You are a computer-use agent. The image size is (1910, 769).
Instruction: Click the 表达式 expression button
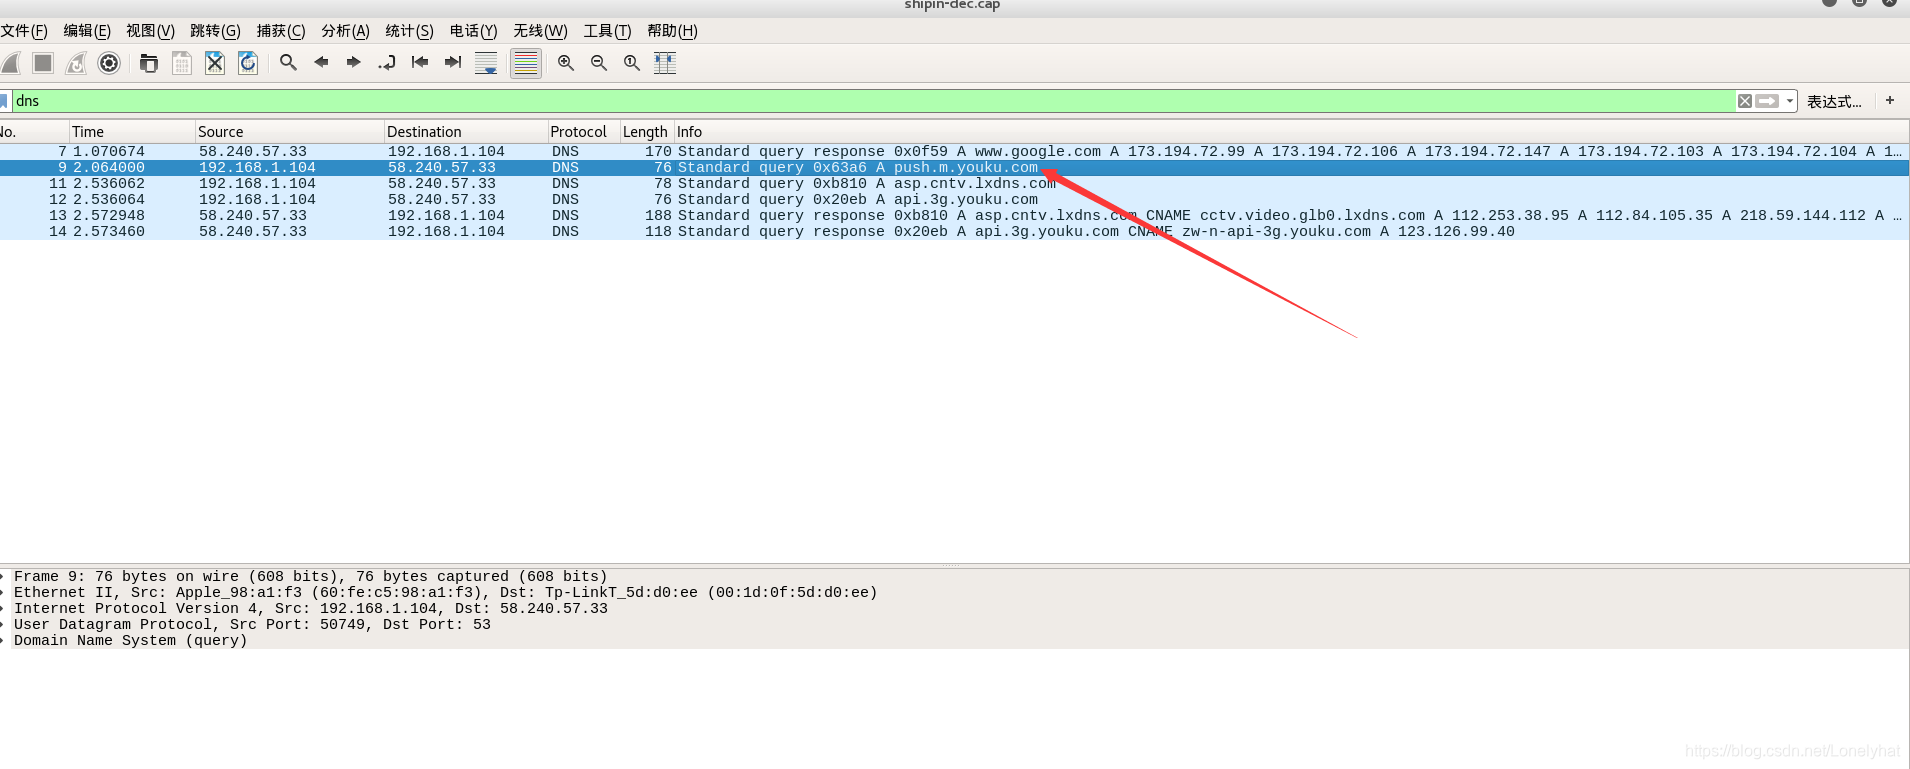[1834, 101]
